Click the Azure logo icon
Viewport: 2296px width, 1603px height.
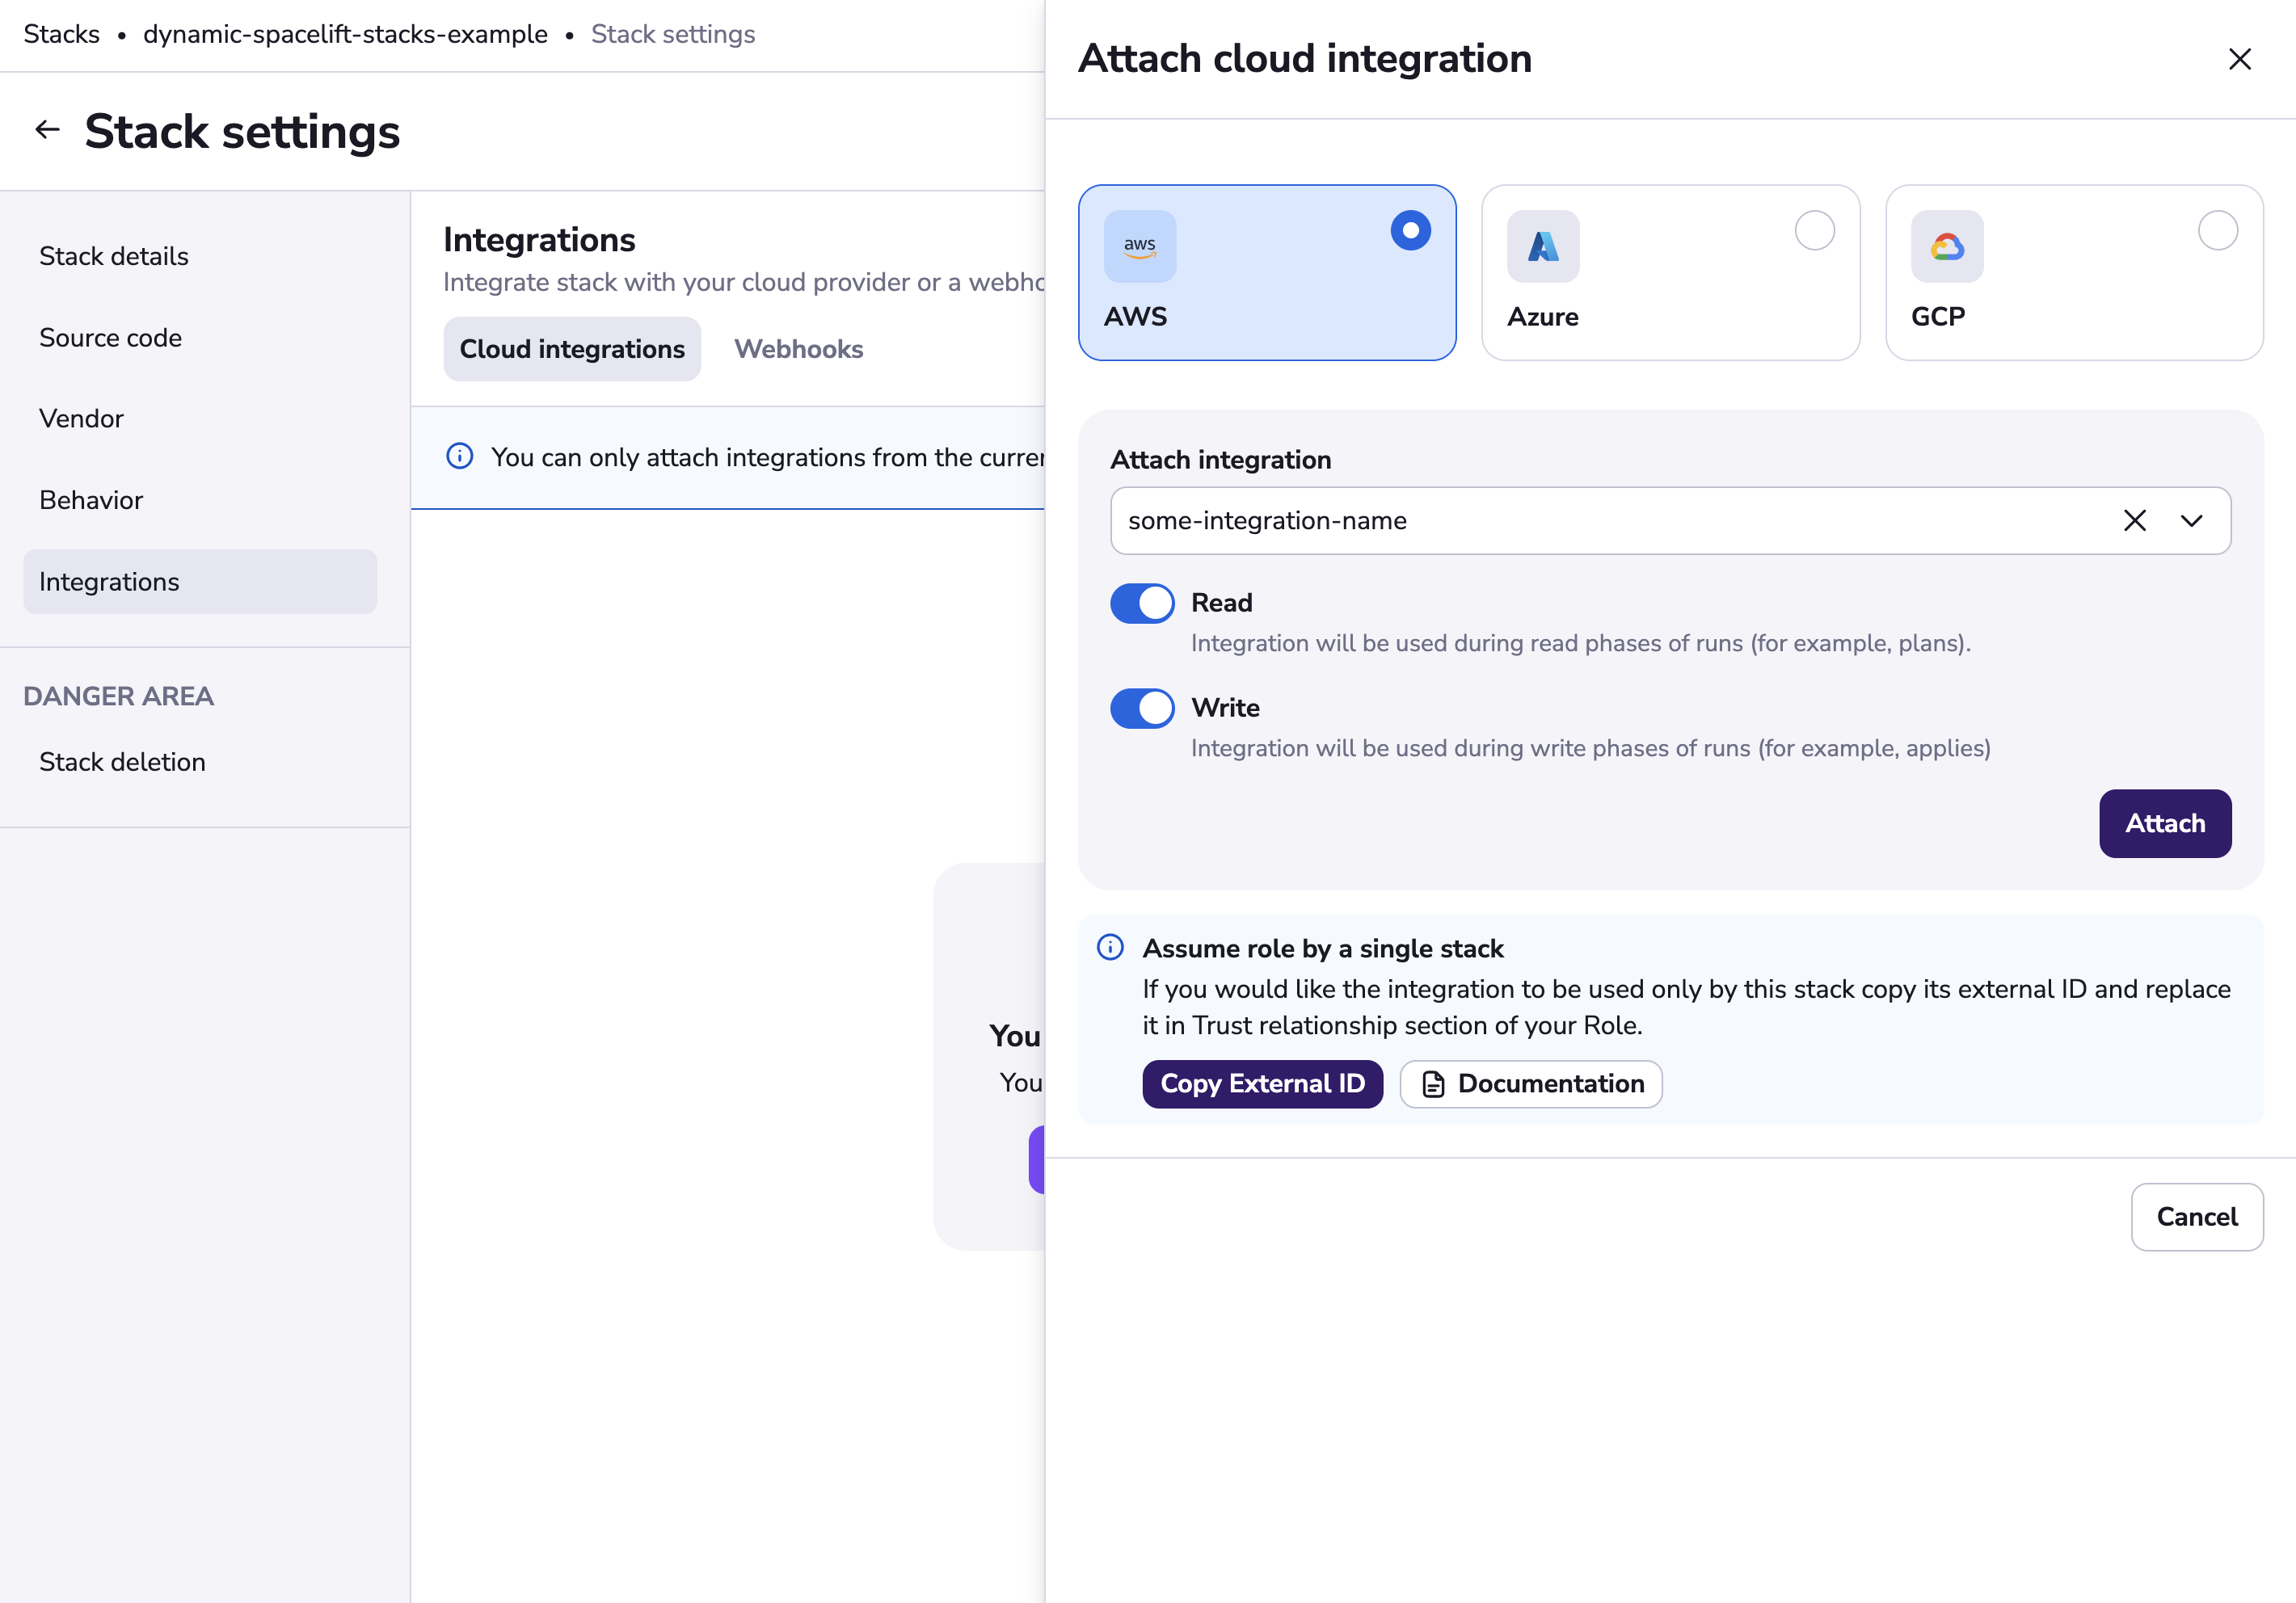(1542, 246)
